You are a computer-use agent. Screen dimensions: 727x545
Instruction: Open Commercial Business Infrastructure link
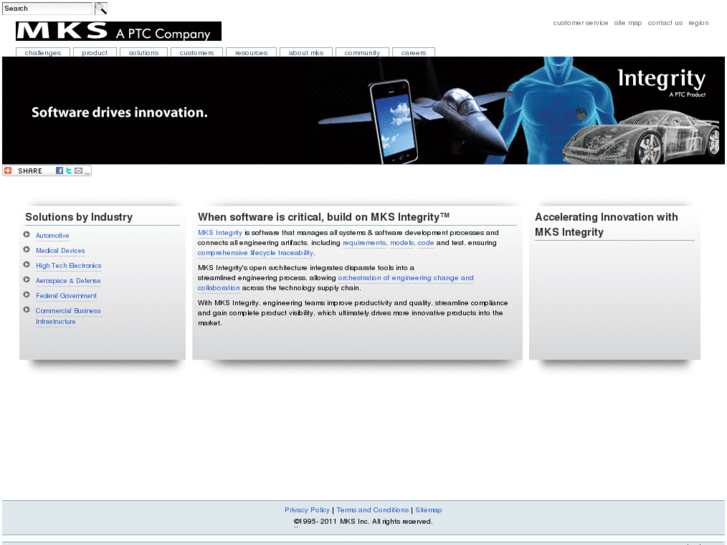[68, 316]
